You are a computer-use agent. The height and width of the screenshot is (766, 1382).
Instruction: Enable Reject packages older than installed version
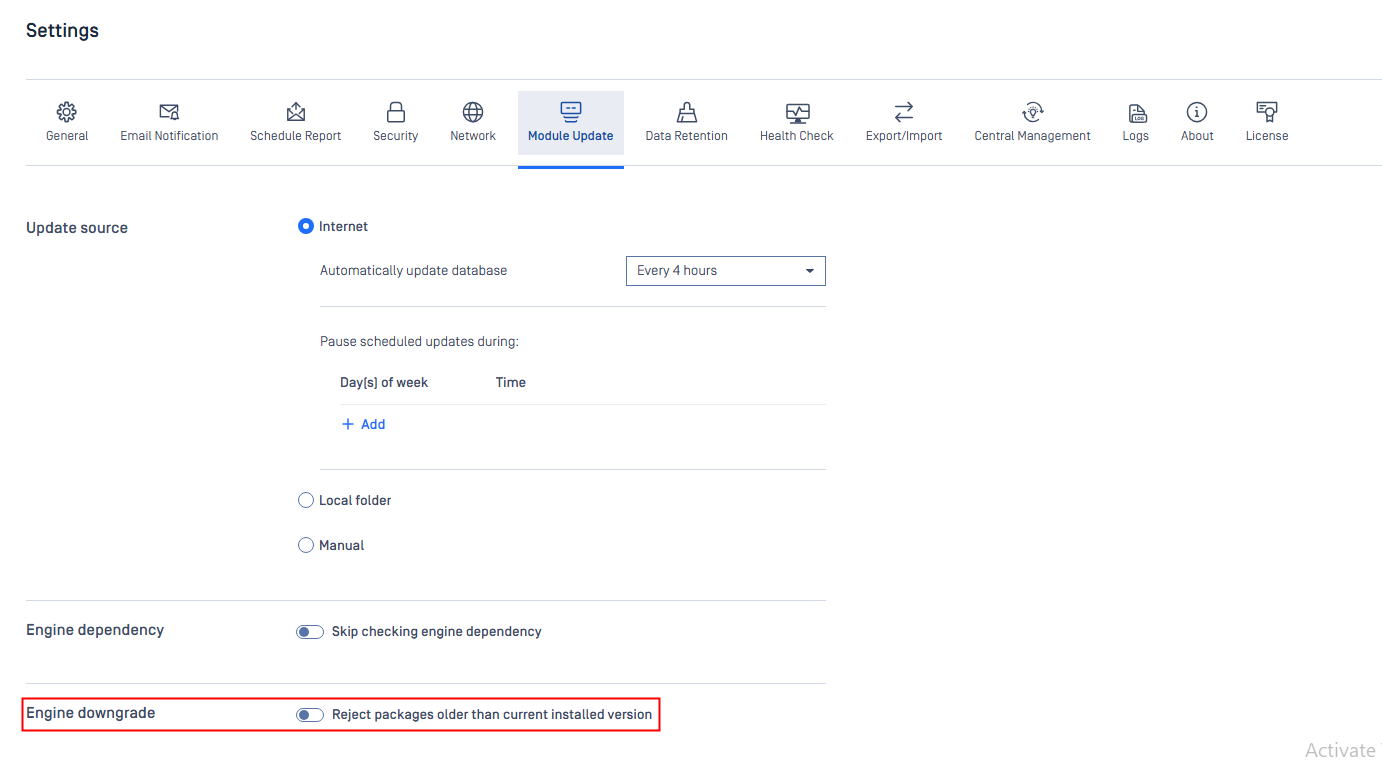point(310,715)
